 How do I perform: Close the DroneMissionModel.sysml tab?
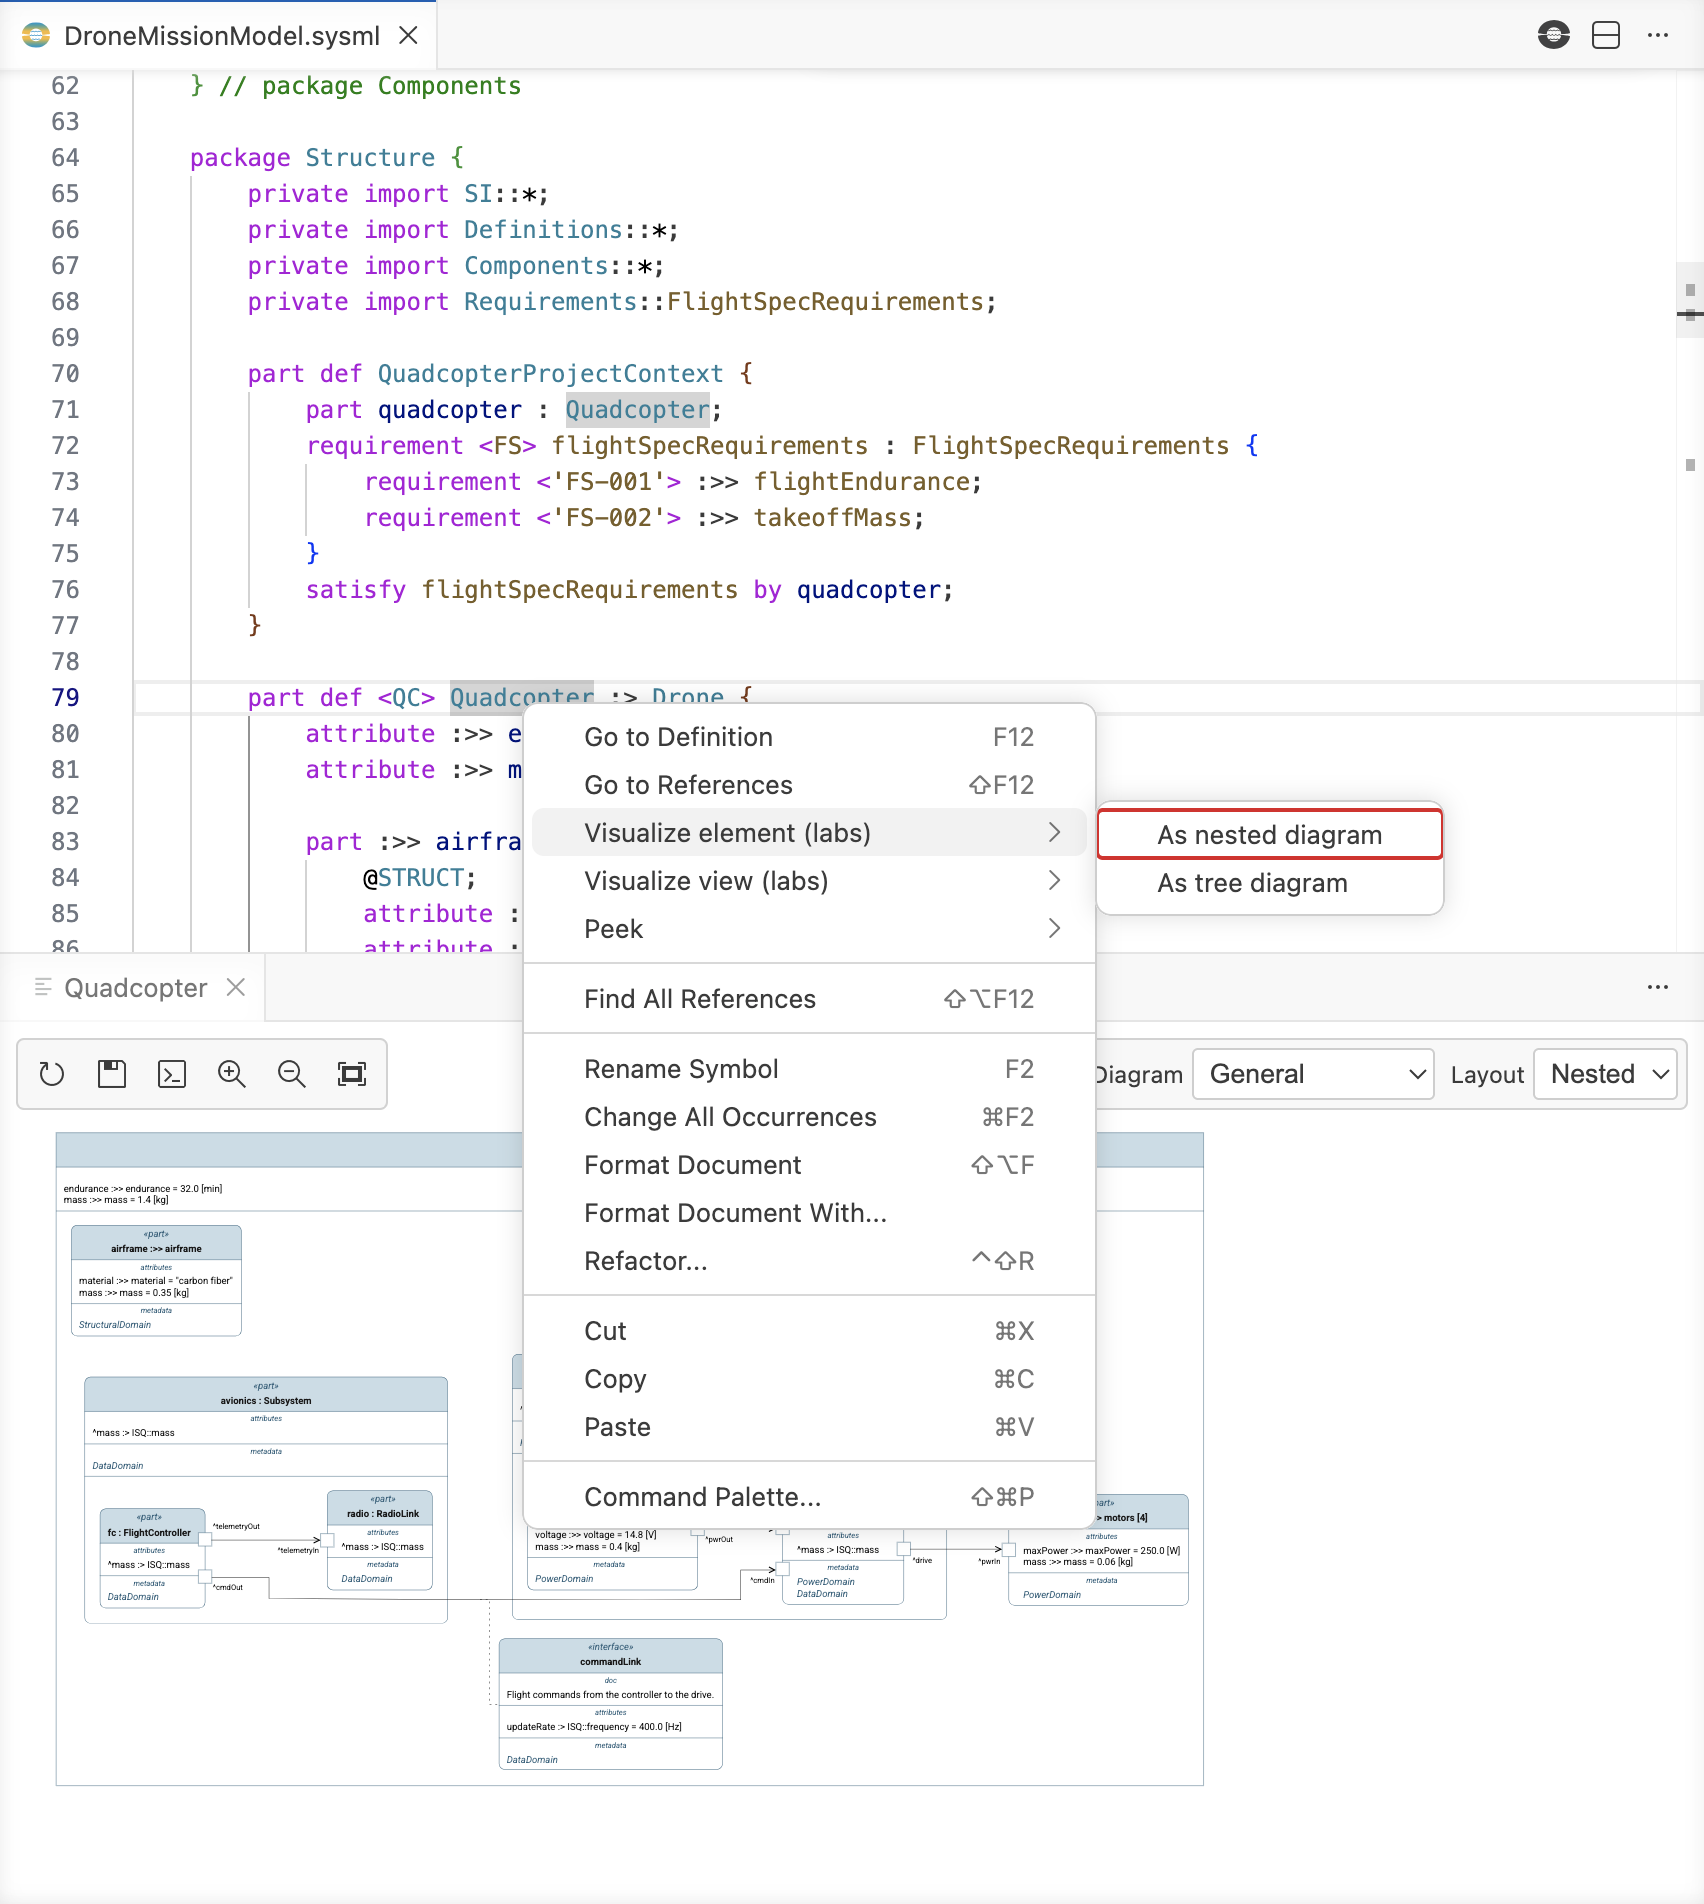pyautogui.click(x=408, y=35)
